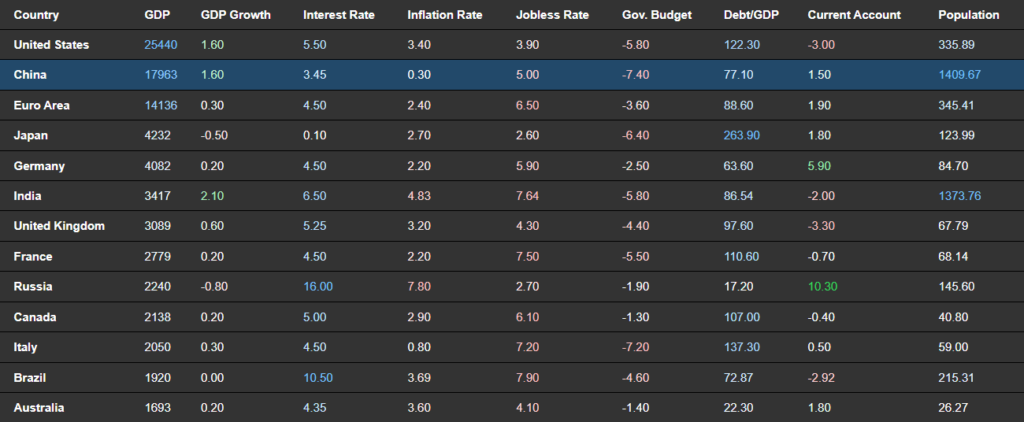Click Russia's interest rate value 16.00
The width and height of the screenshot is (1024, 422).
318,287
